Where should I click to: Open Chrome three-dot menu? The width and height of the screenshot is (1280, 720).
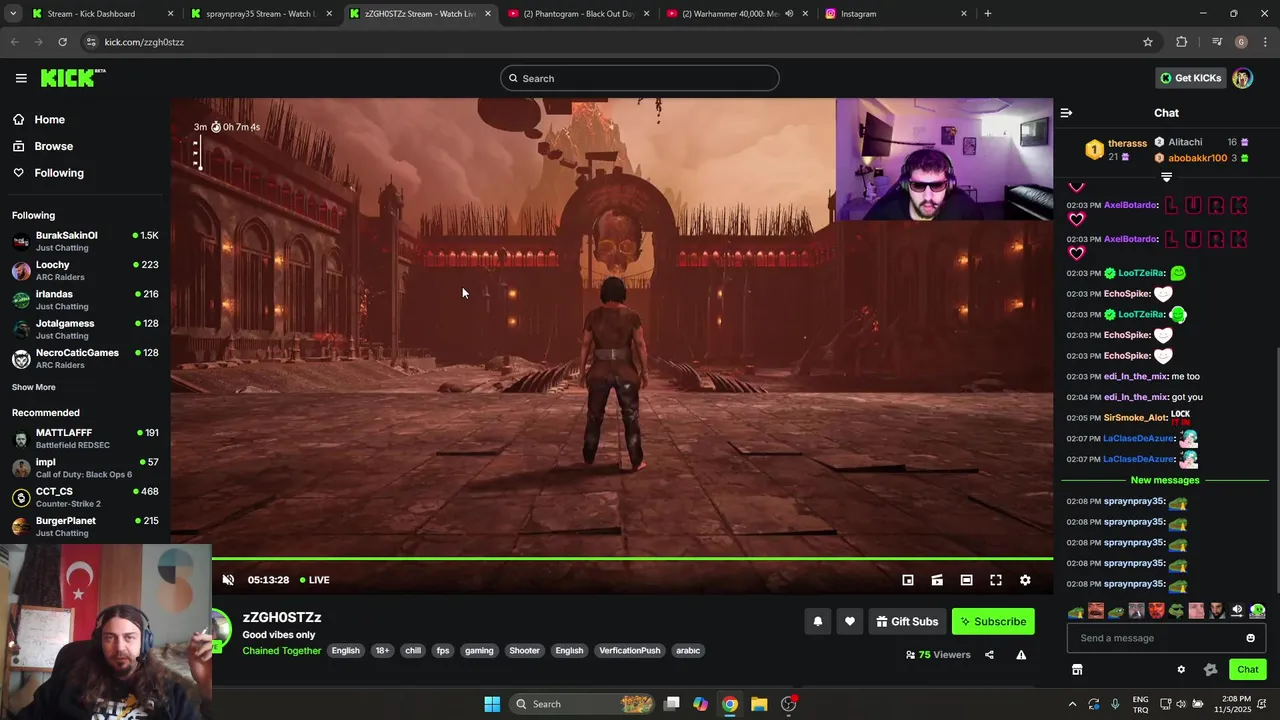1266,42
